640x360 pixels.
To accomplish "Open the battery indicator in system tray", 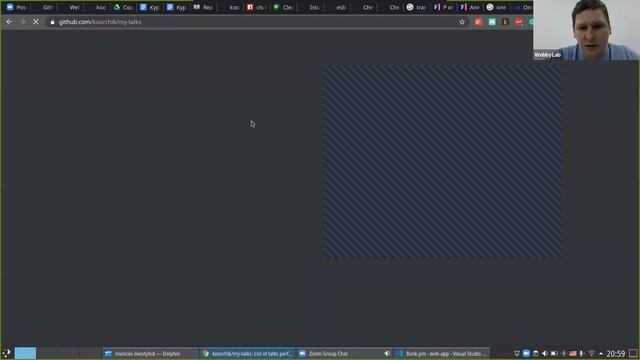I will pyautogui.click(x=554, y=353).
